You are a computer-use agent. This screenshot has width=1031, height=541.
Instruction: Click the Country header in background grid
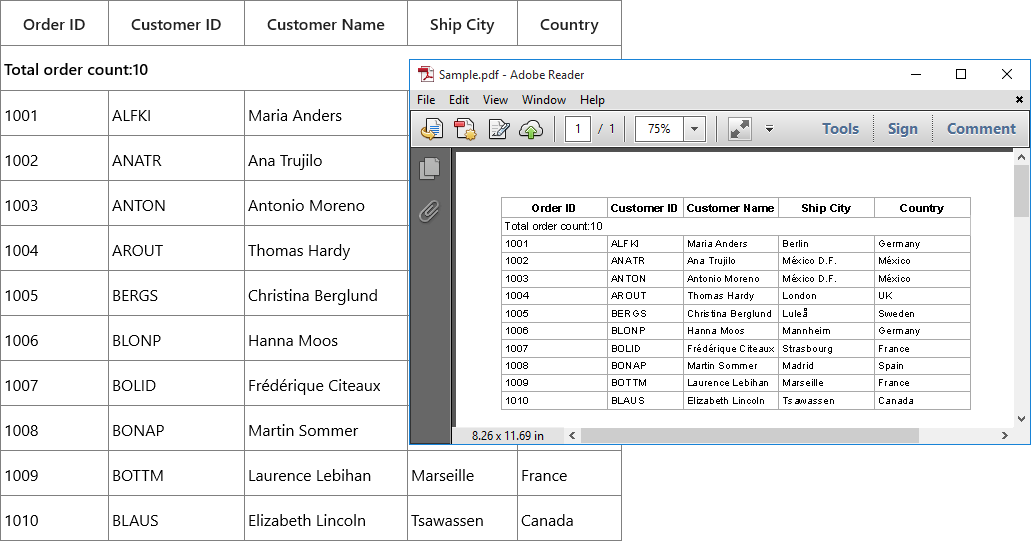569,24
